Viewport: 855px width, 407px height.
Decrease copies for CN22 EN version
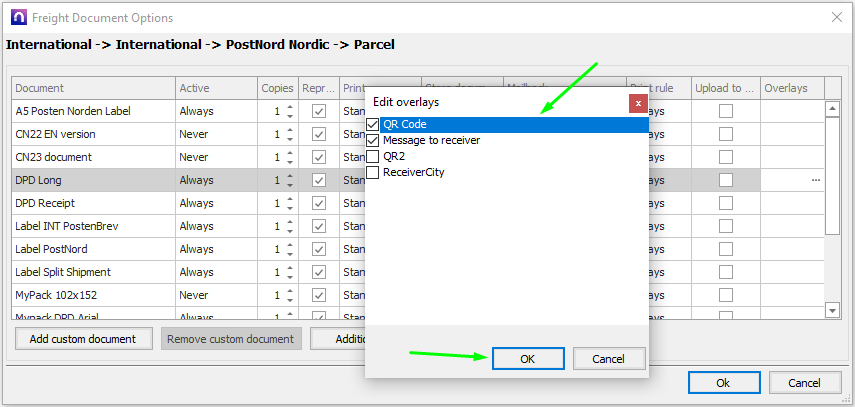[x=290, y=138]
